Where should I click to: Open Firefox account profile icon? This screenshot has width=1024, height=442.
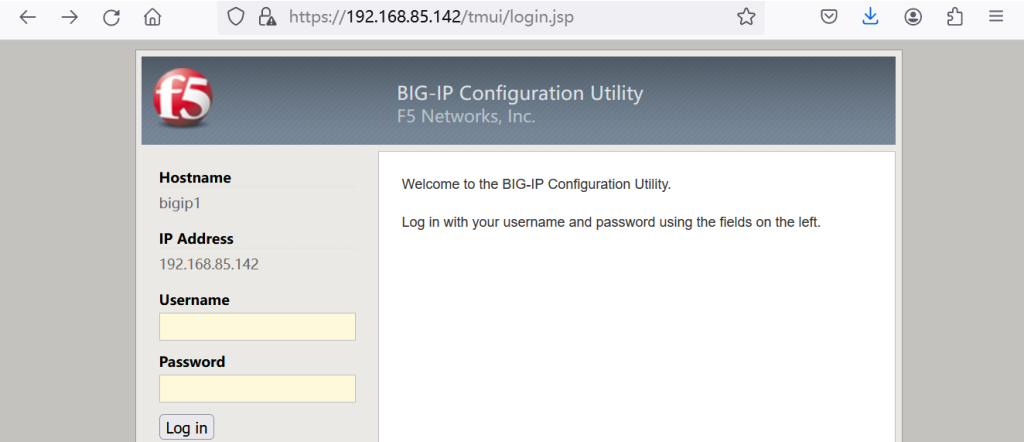click(913, 17)
